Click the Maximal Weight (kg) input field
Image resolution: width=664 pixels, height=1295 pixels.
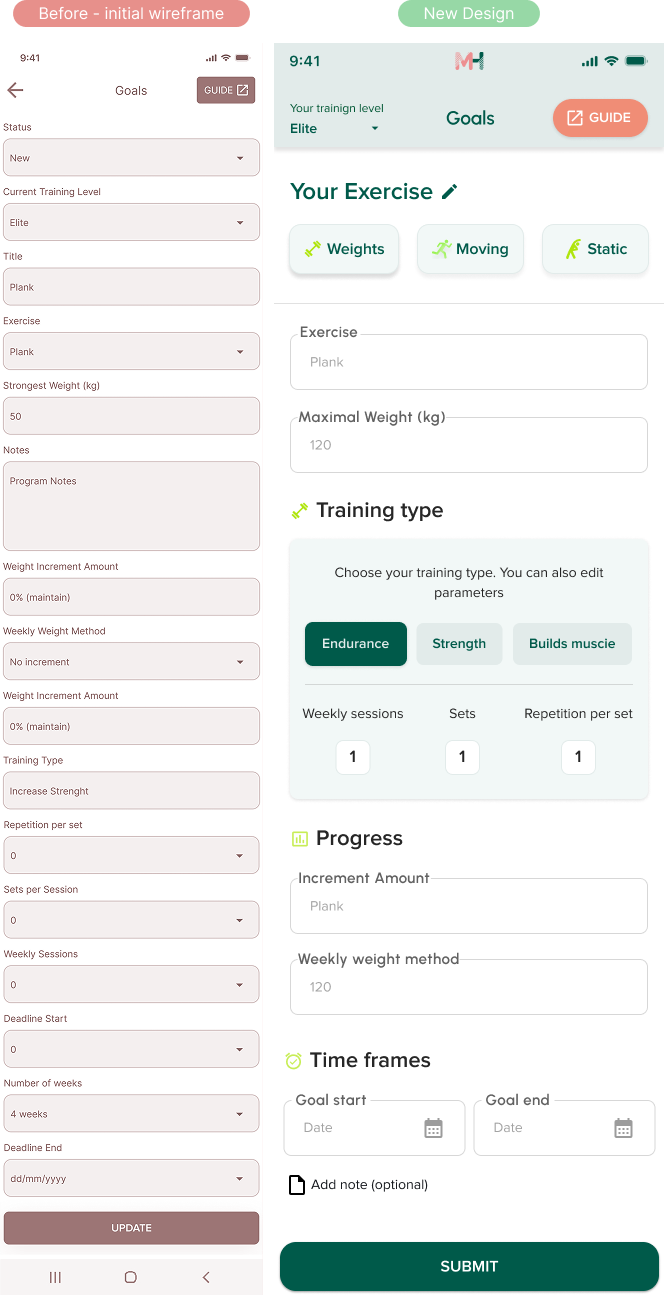468,445
